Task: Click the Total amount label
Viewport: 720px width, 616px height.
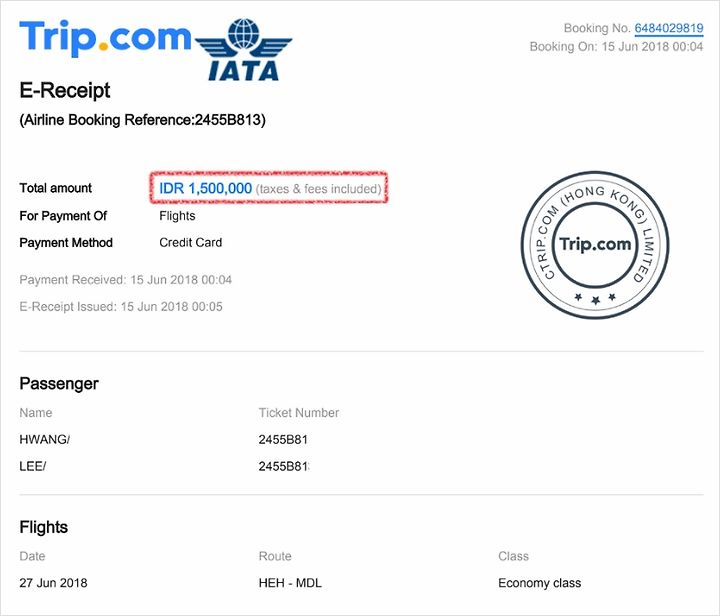Action: coord(56,188)
